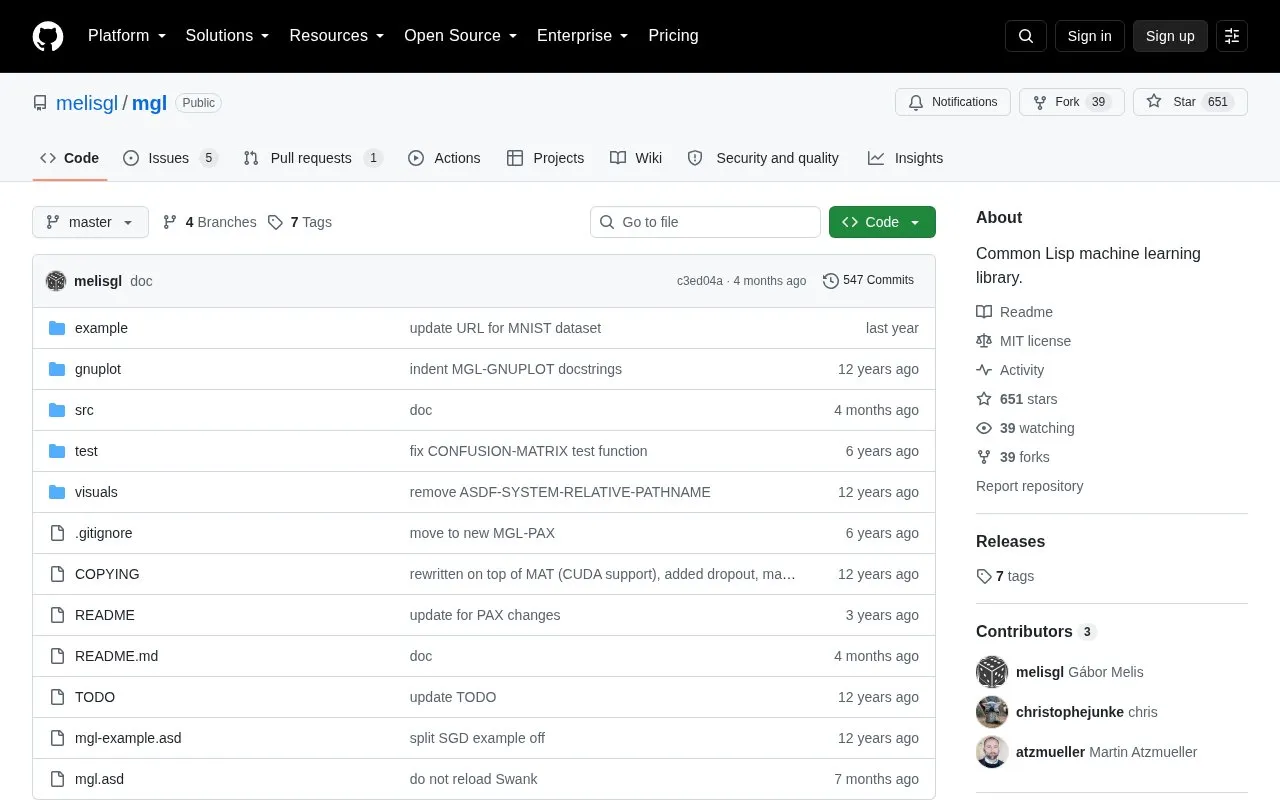The image size is (1280, 800).
Task: Click the Report repository link
Action: coord(1029,486)
